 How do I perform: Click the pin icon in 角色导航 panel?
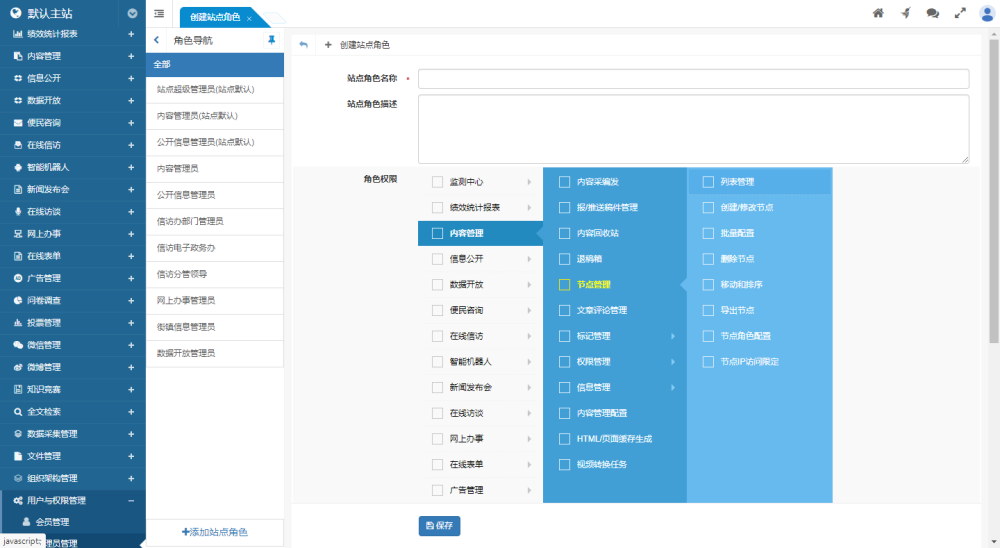point(271,40)
